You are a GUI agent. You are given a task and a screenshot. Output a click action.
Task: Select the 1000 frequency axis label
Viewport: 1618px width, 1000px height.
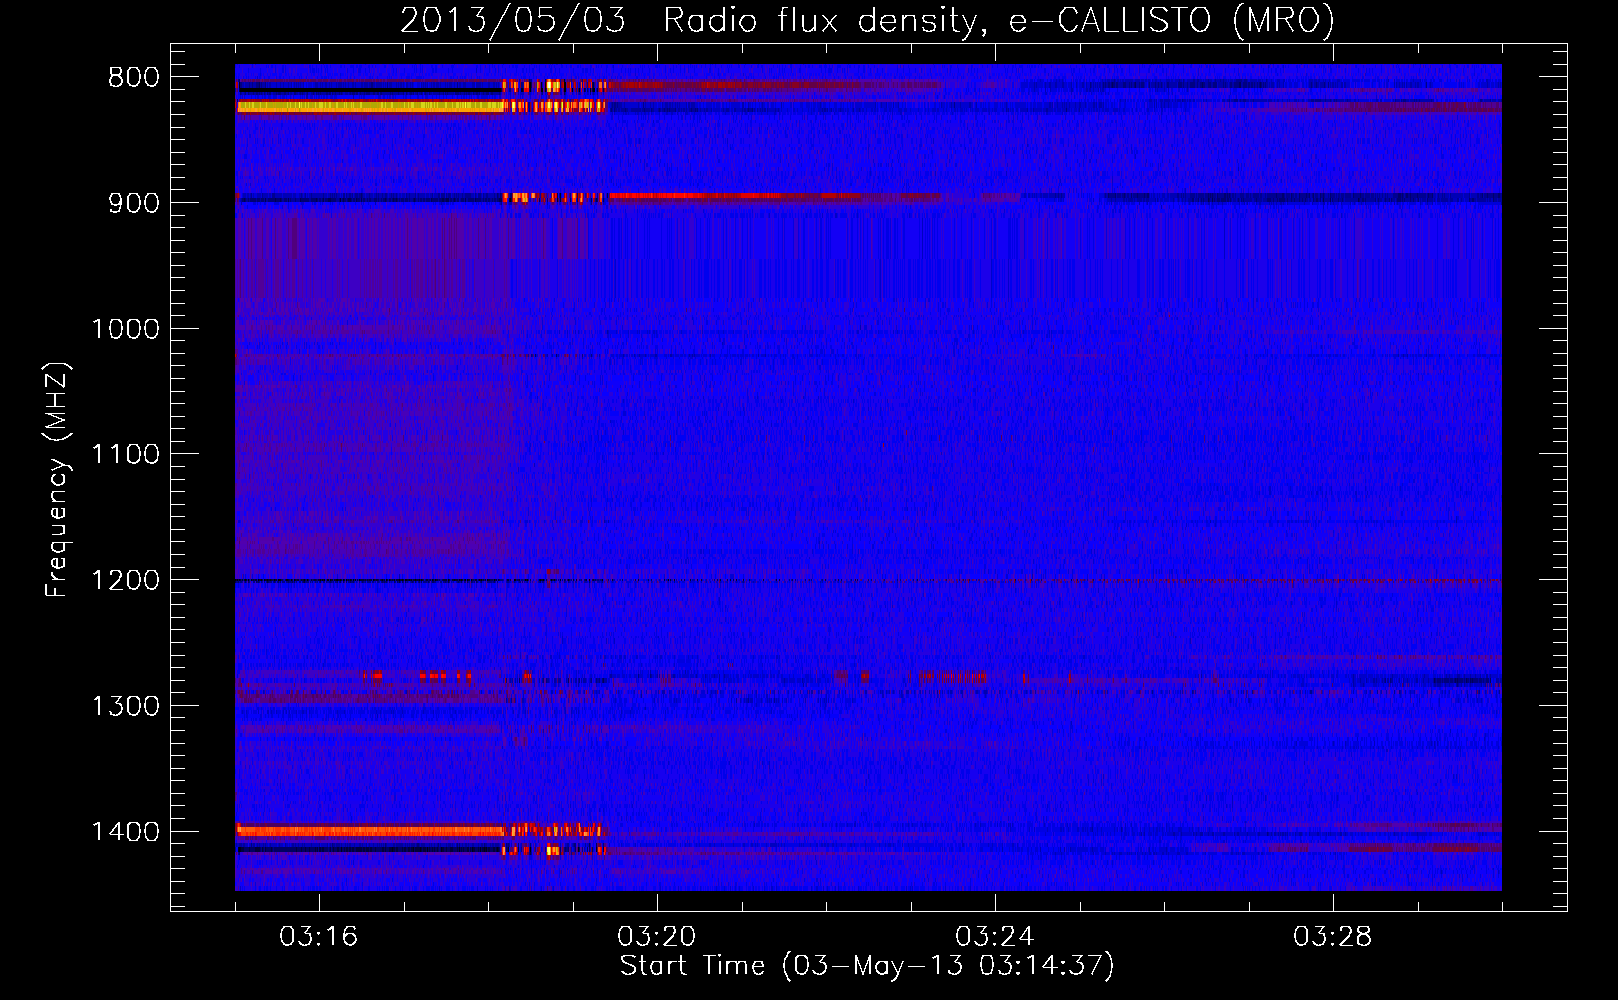(125, 329)
